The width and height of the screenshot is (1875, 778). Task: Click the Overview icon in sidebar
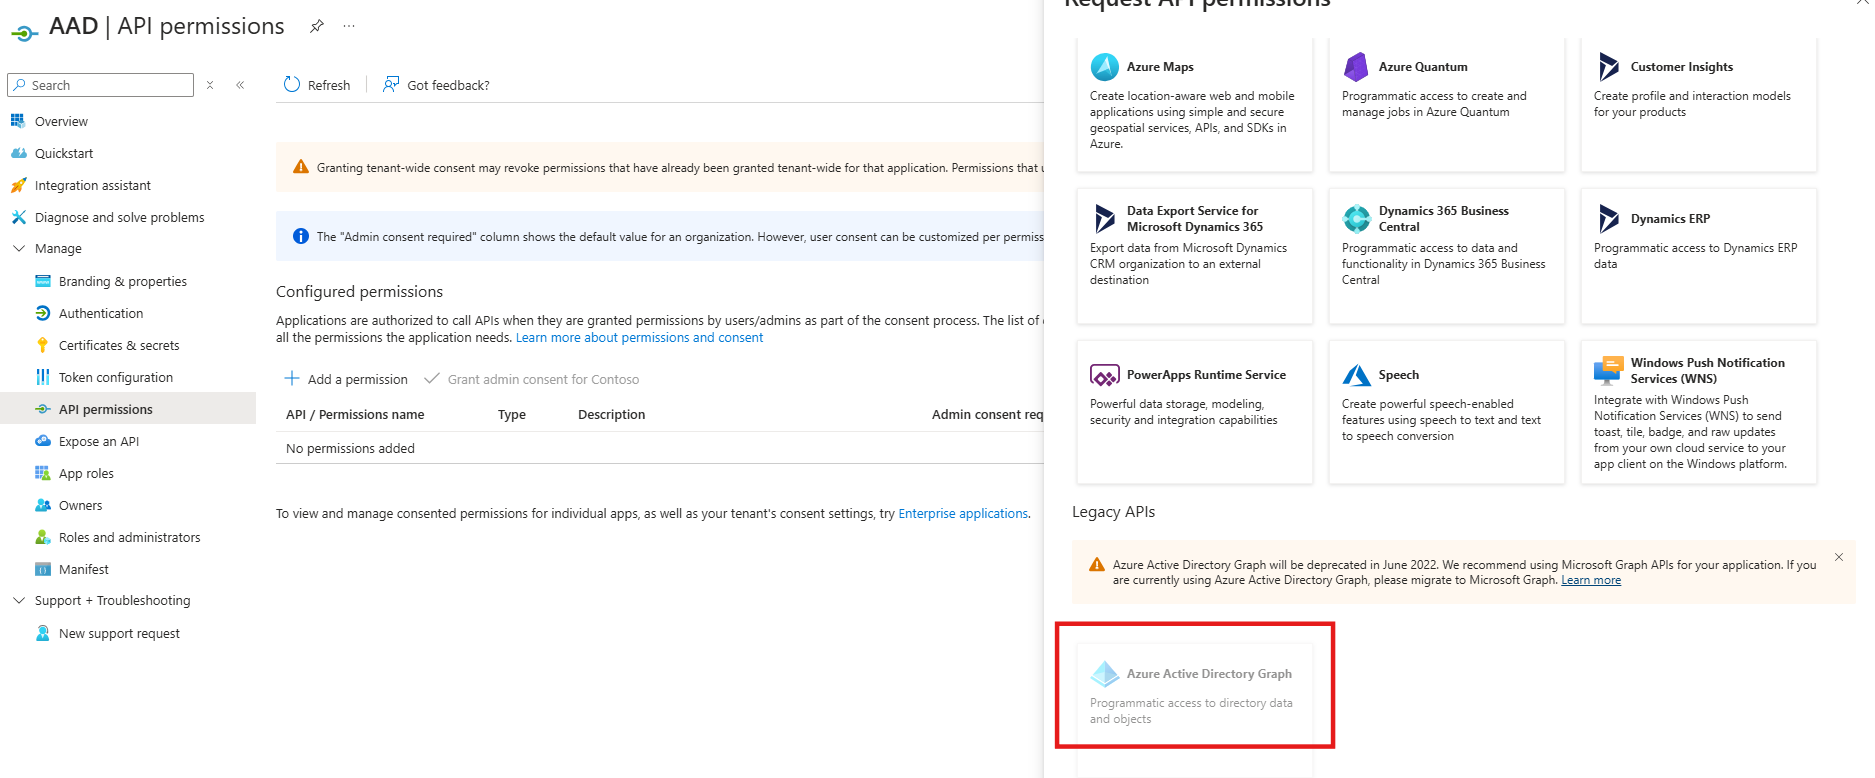point(18,121)
